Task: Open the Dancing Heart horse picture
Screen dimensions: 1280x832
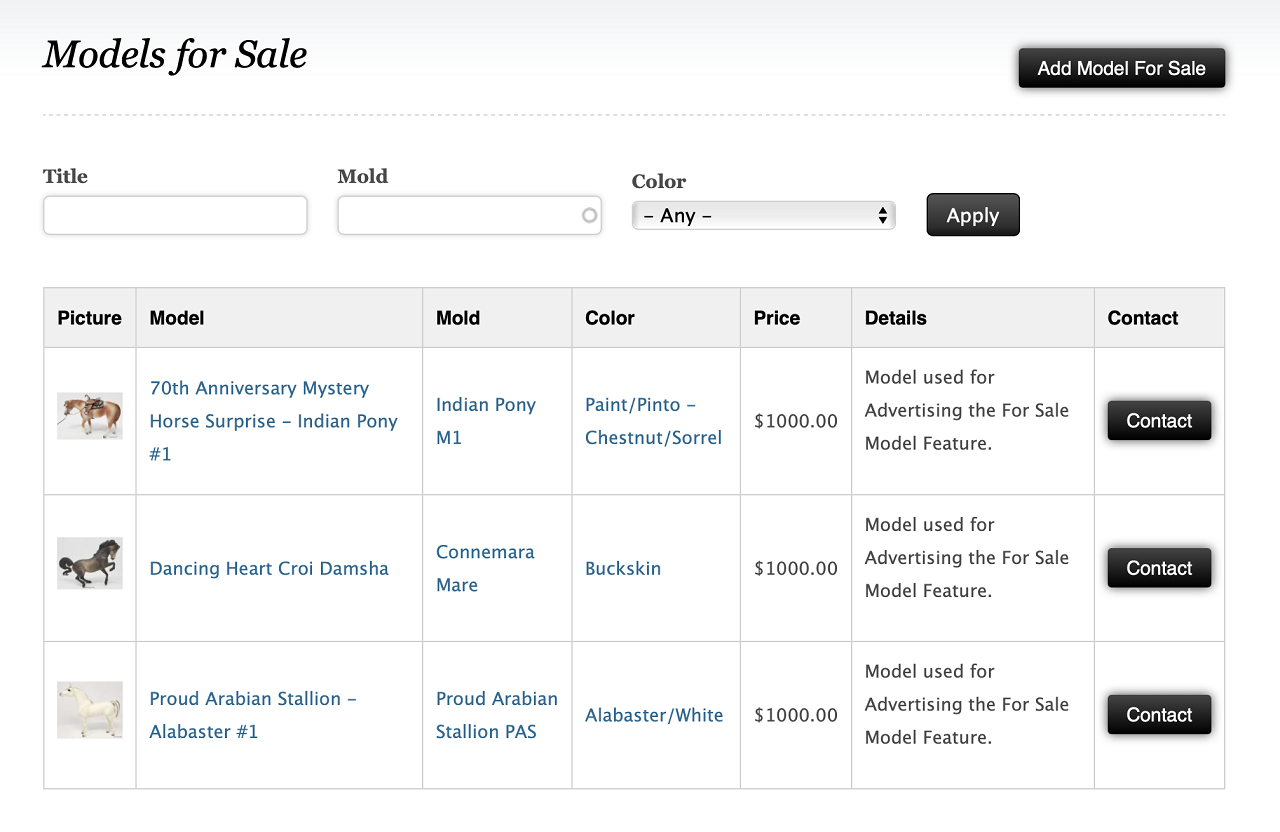Action: [x=89, y=563]
